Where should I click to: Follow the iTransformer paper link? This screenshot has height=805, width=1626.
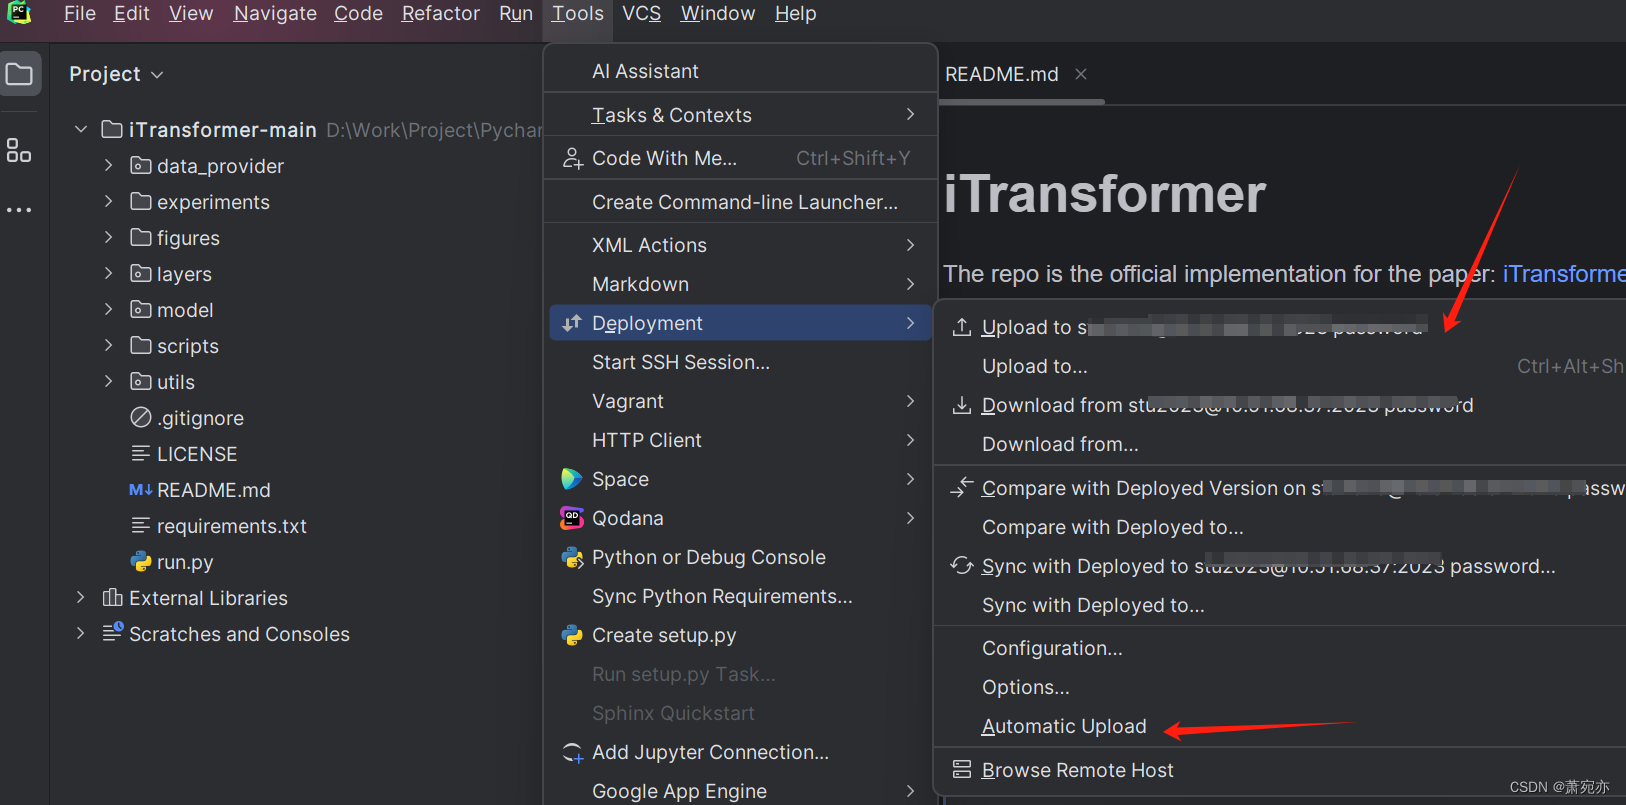click(x=1564, y=274)
